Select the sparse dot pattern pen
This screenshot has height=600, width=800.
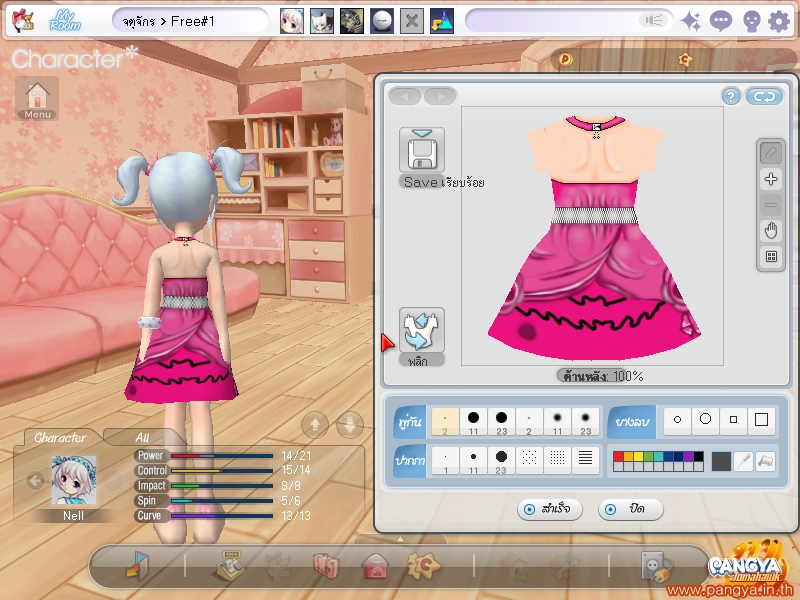[x=529, y=459]
